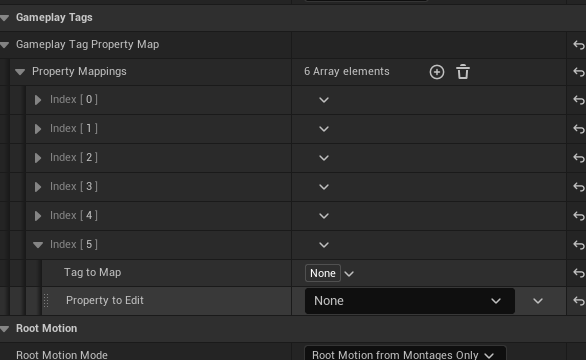The image size is (586, 360).
Task: Open the Tag to Map chevron dropdown
Action: pos(349,274)
